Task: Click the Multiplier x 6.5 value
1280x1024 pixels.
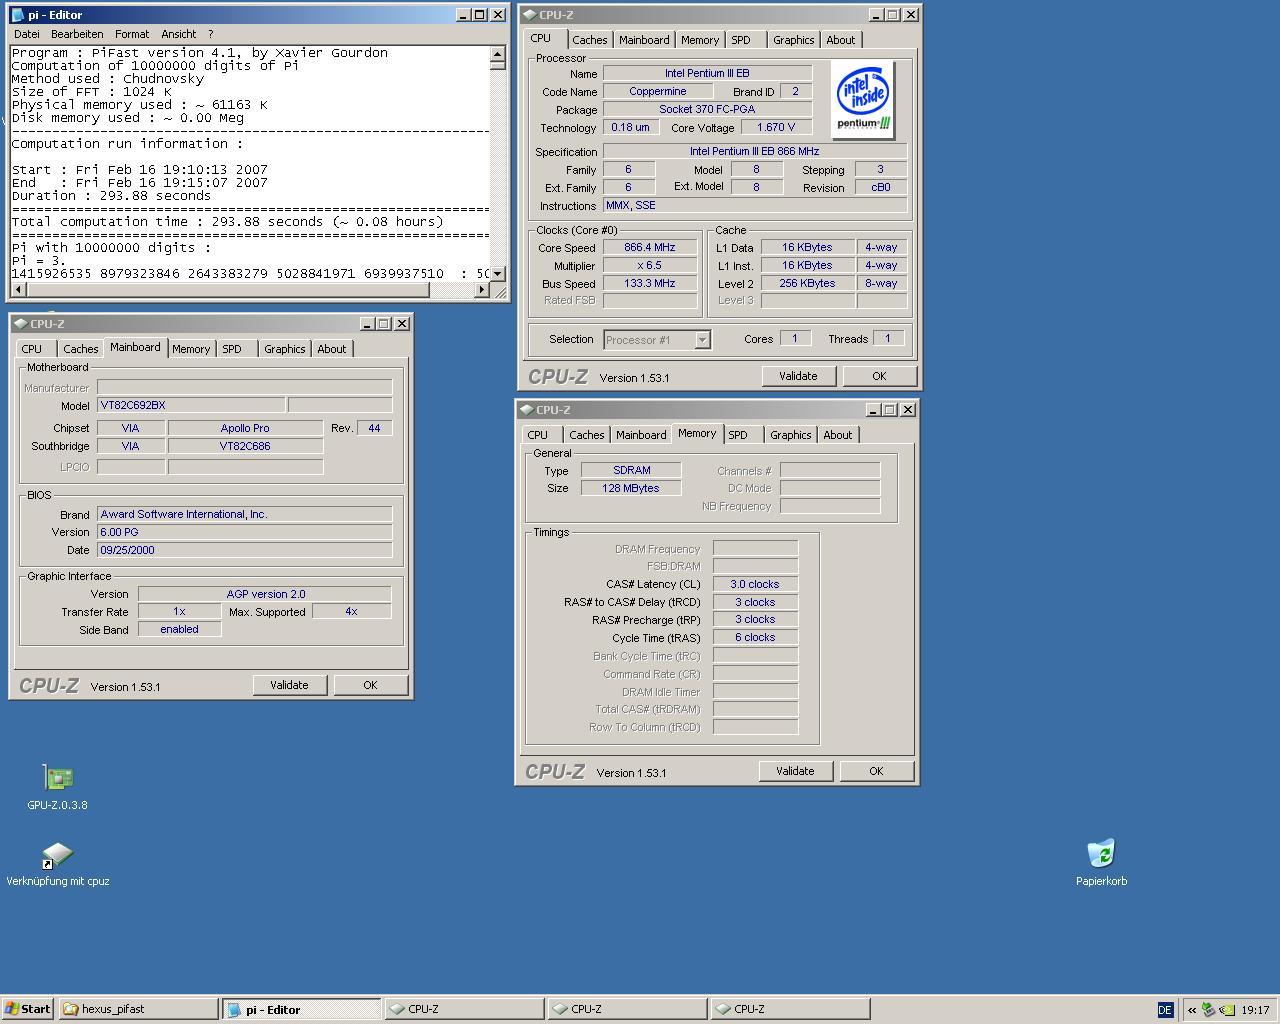Action: click(650, 266)
